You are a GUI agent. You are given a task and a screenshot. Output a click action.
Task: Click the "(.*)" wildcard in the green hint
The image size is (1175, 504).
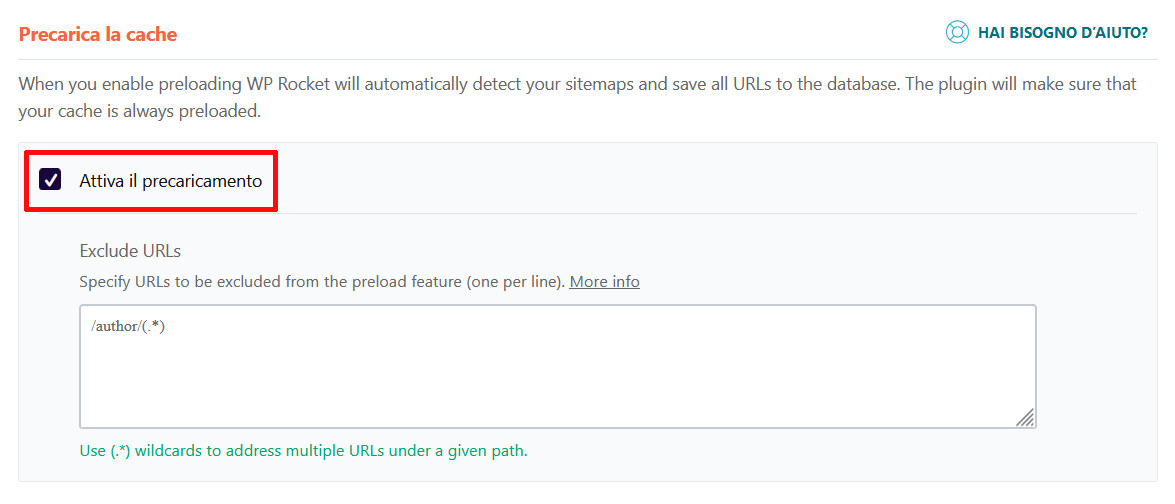pyautogui.click(x=122, y=451)
